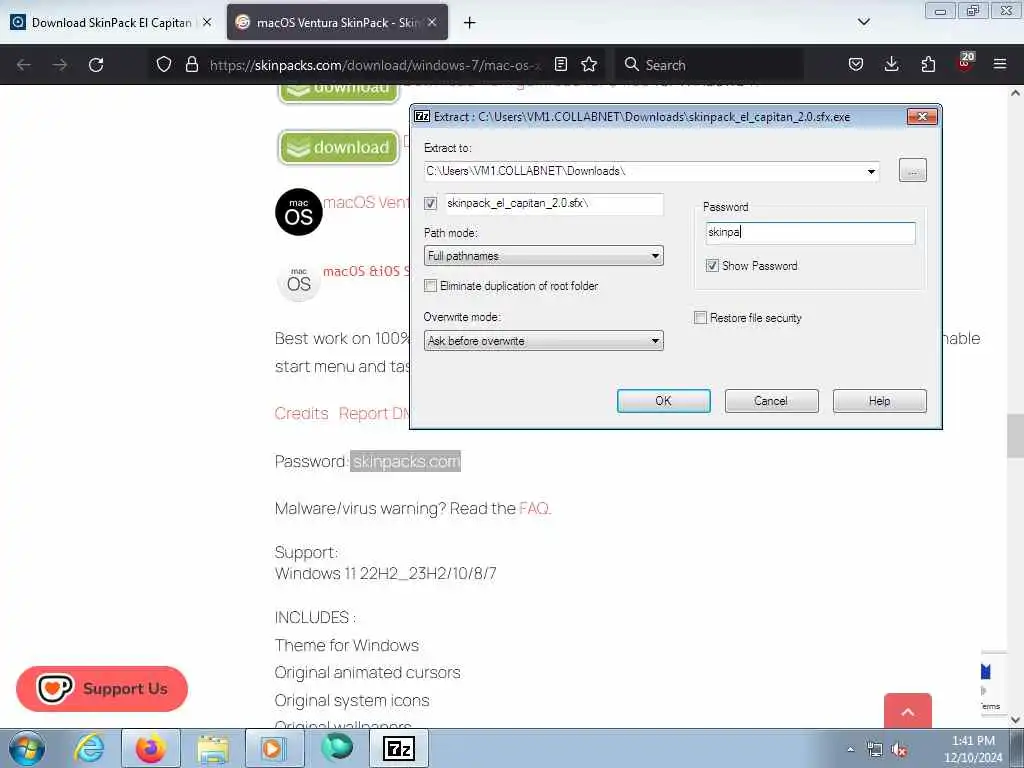Open the Path mode dropdown

pyautogui.click(x=543, y=255)
